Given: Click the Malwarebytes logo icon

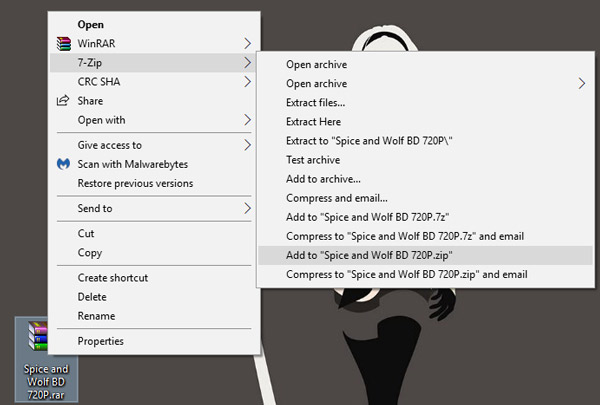Looking at the screenshot, I should (x=64, y=164).
